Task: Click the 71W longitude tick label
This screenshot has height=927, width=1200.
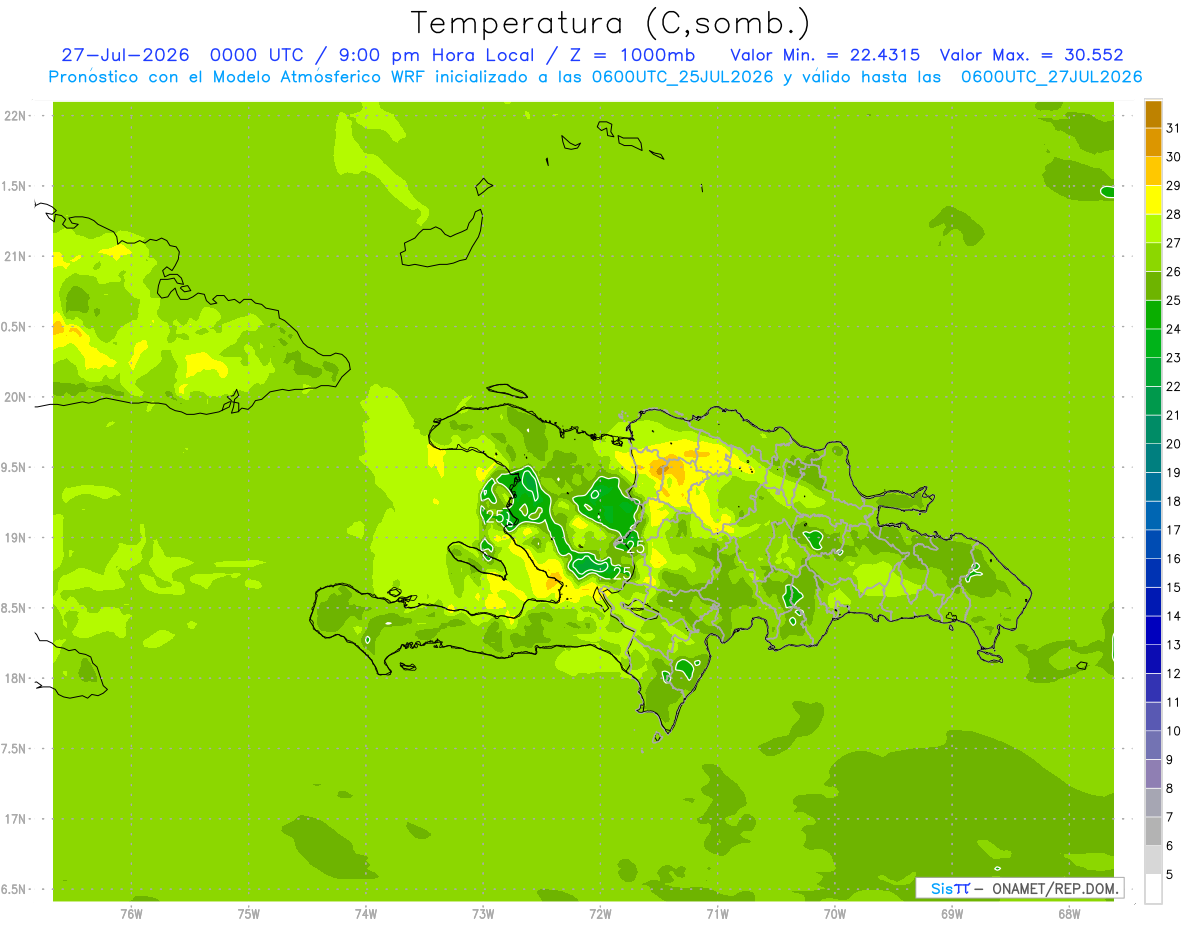Action: pos(717,914)
